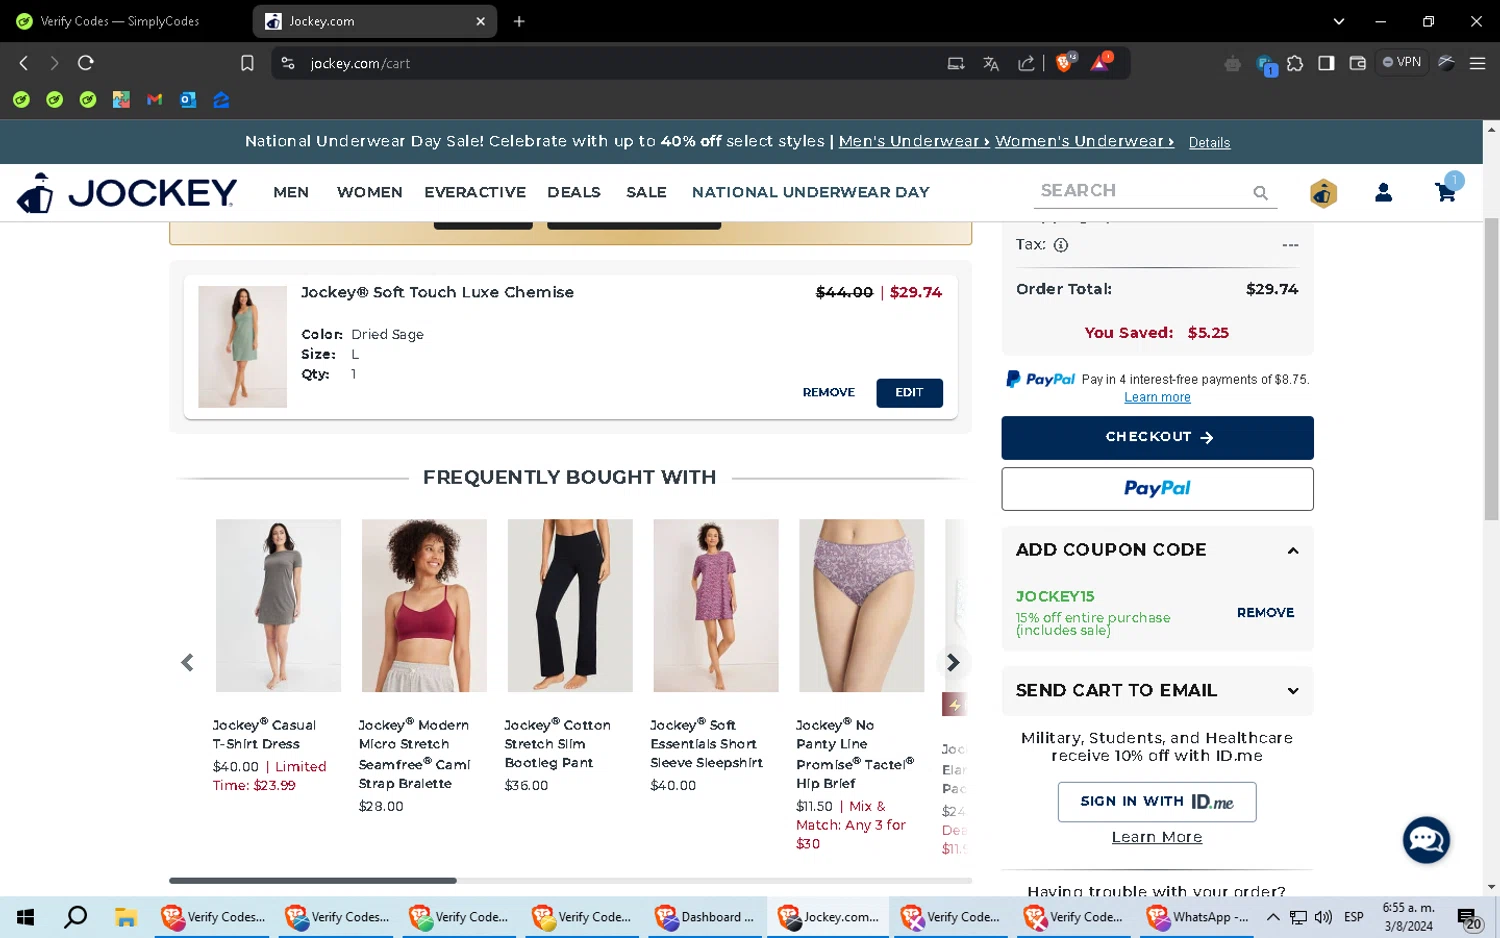The height and width of the screenshot is (938, 1500).
Task: Open the MEN menu
Action: pos(291,192)
